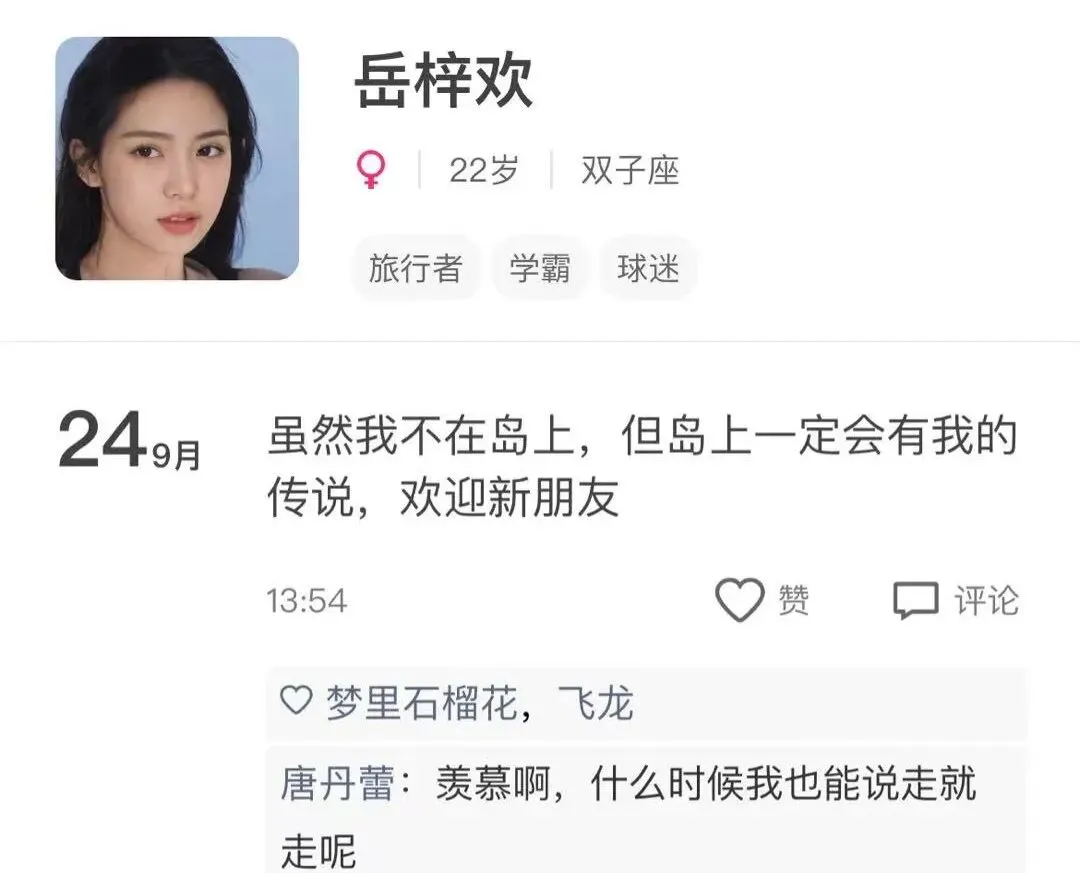Tap the heart icon to like the post

click(740, 599)
